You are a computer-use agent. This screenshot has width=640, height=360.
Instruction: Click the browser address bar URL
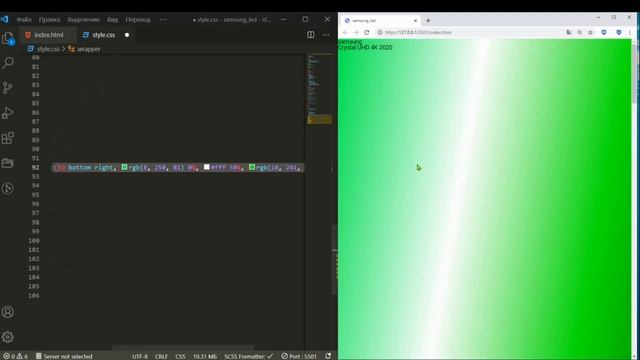point(418,32)
